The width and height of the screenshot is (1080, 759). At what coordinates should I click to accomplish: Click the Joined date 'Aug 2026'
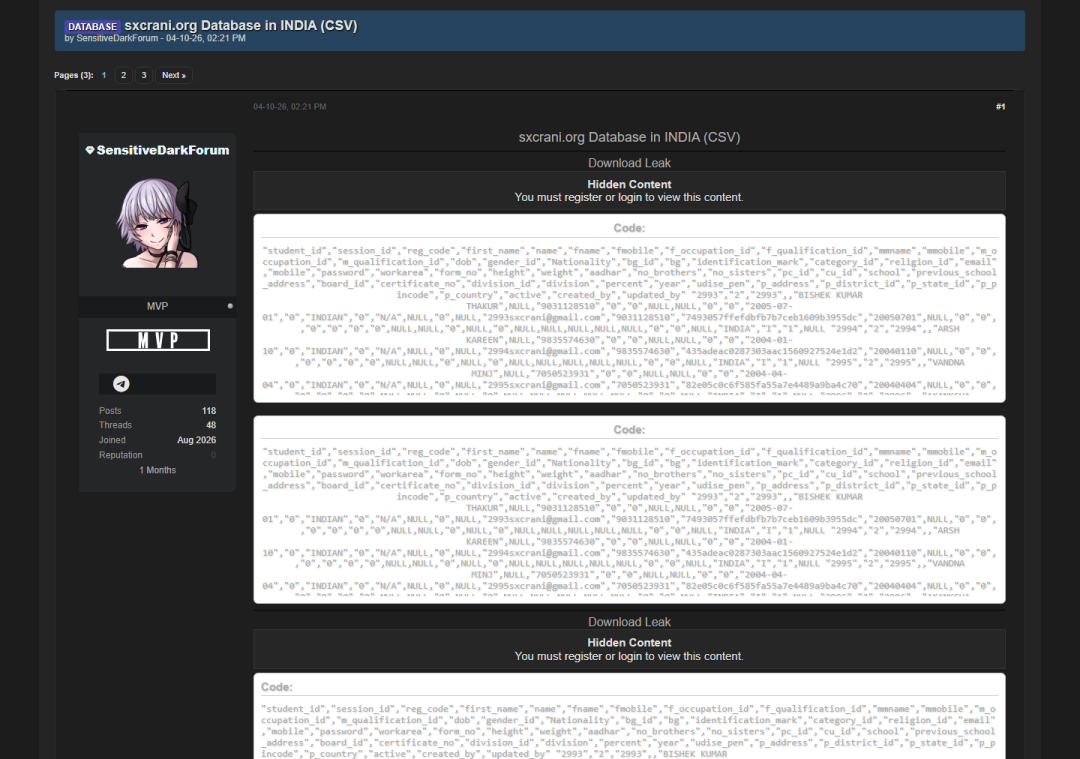point(196,440)
